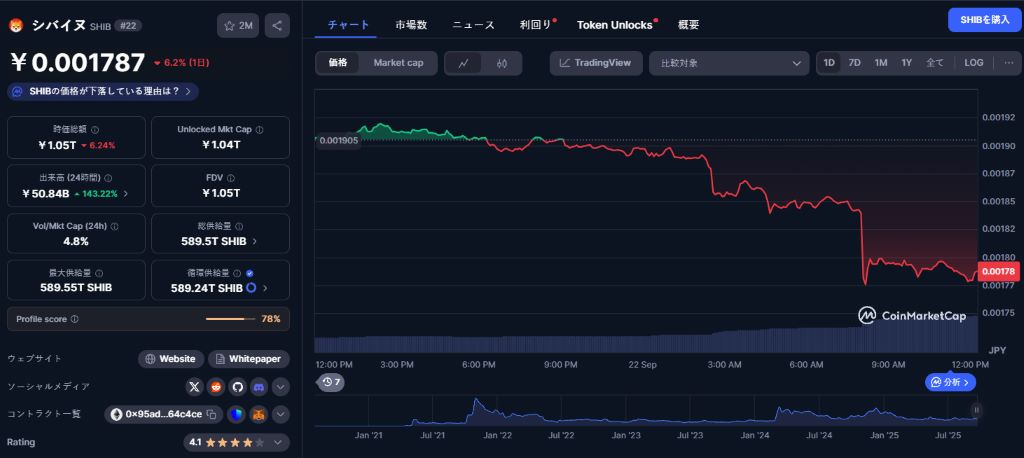
Task: Expand more social media links
Action: click(x=280, y=387)
